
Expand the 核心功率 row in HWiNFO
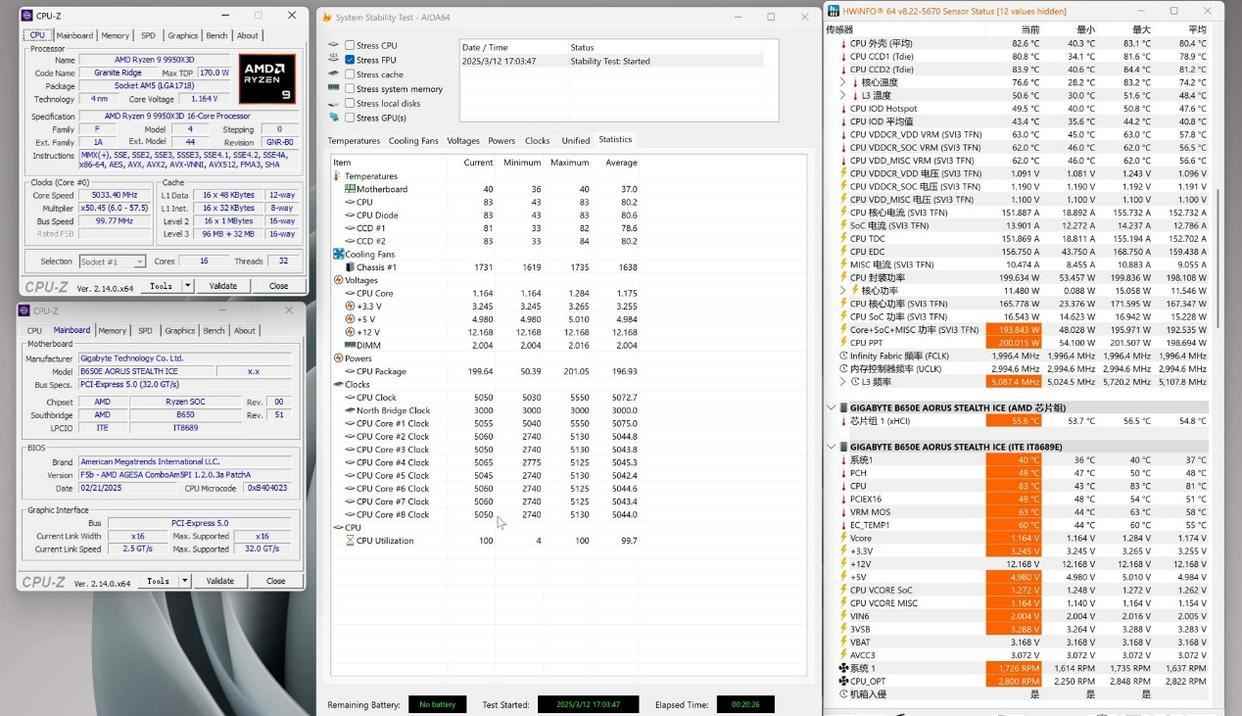click(x=843, y=290)
